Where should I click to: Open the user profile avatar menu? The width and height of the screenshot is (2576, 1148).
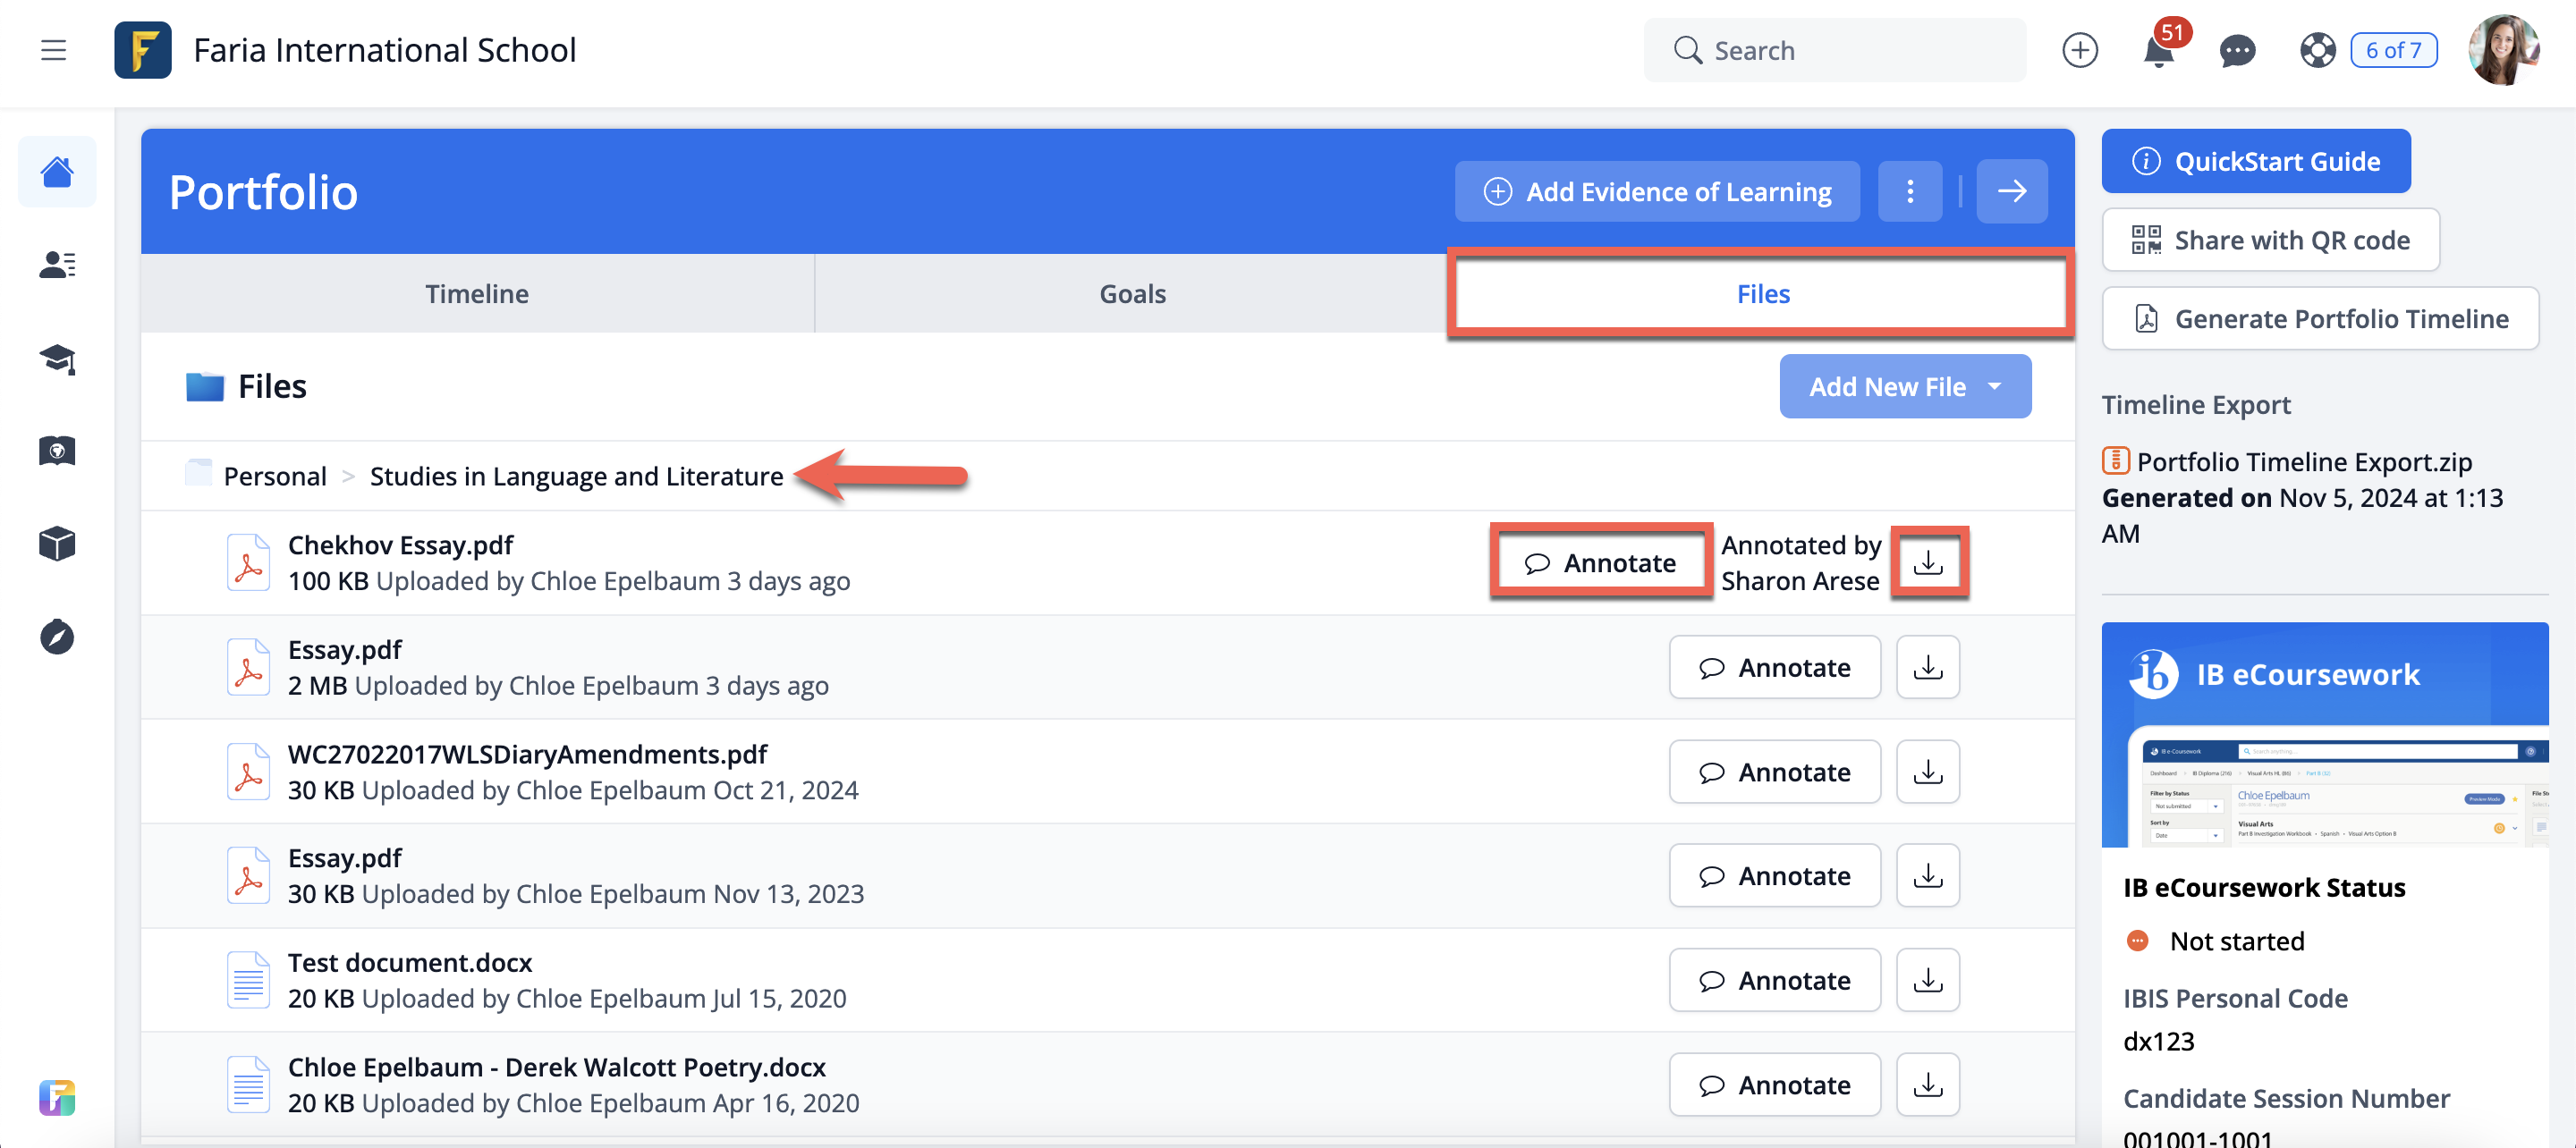click(x=2503, y=50)
